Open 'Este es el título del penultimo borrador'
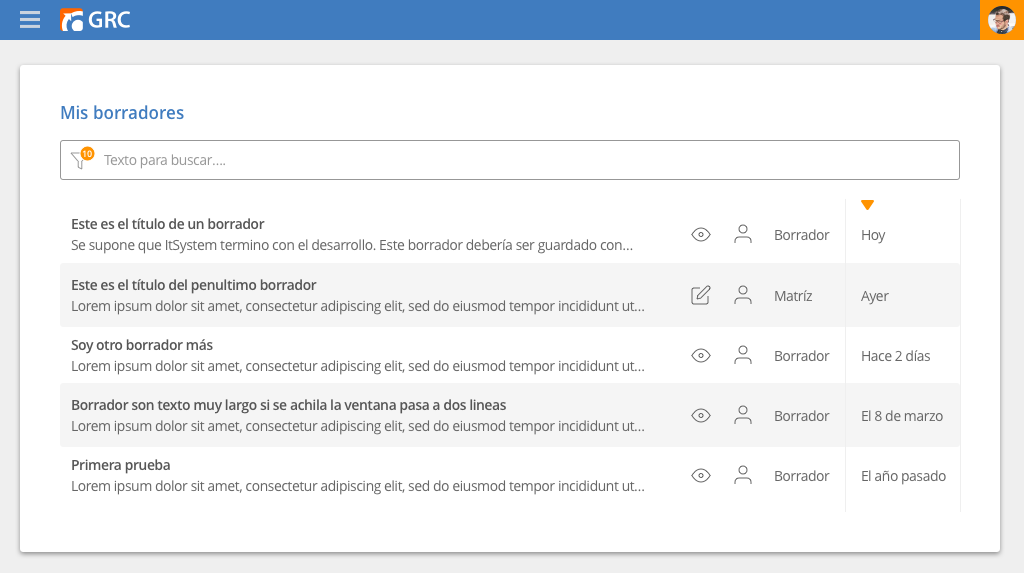 tap(194, 285)
